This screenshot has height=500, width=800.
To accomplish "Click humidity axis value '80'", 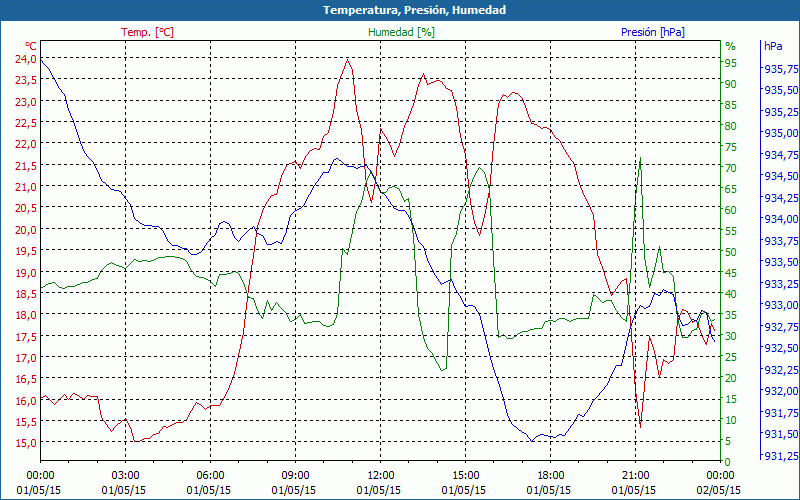I will pyautogui.click(x=731, y=126).
